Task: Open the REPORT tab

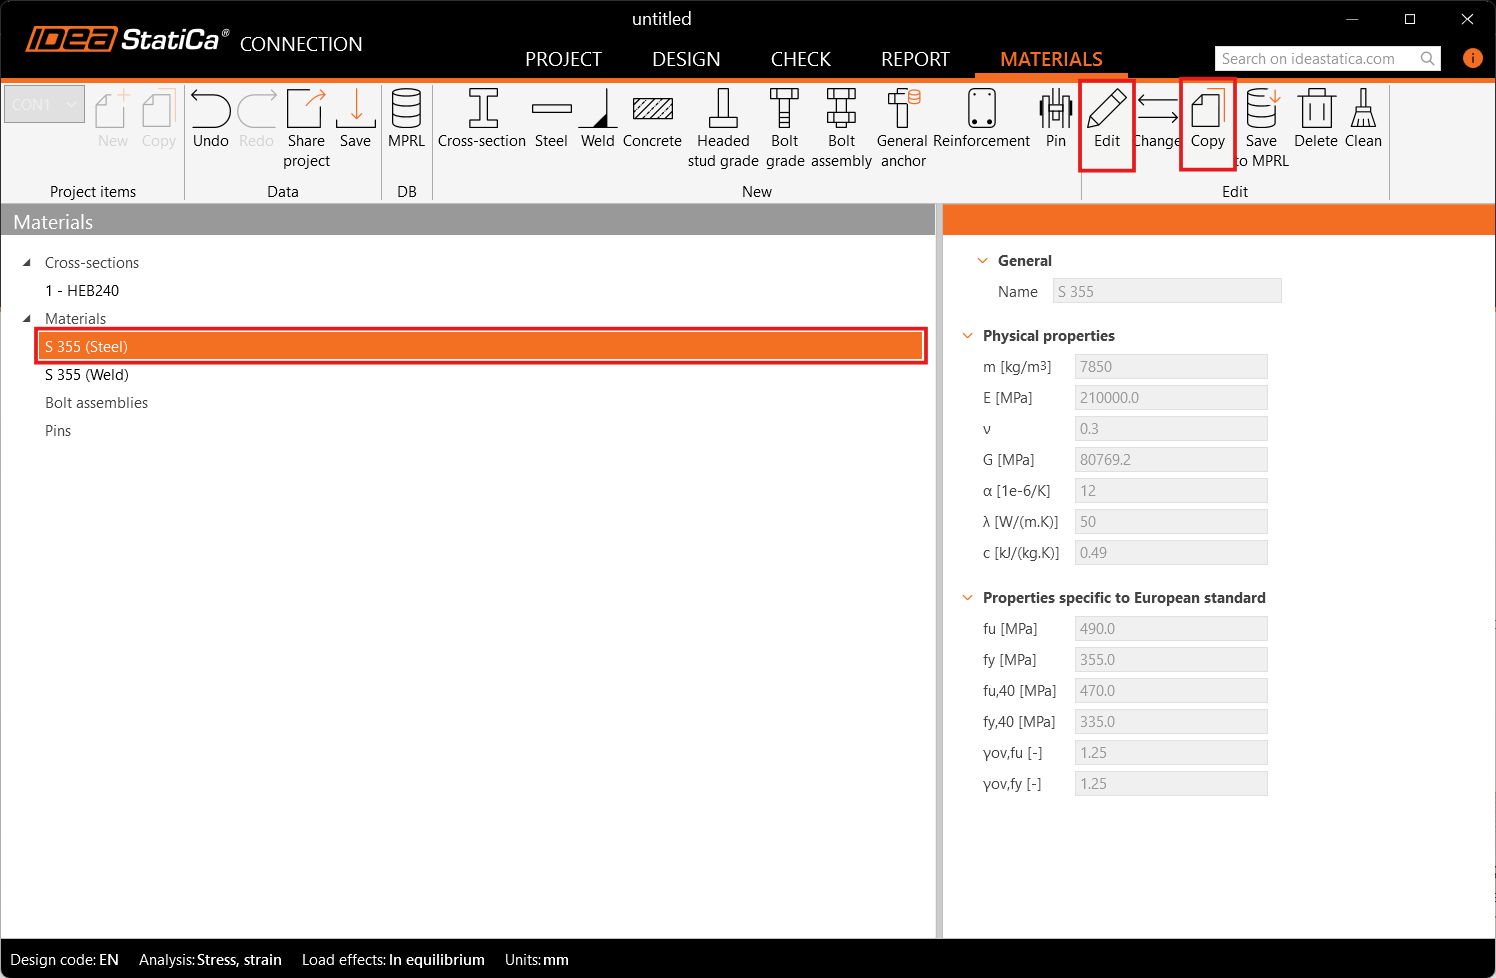Action: (915, 59)
